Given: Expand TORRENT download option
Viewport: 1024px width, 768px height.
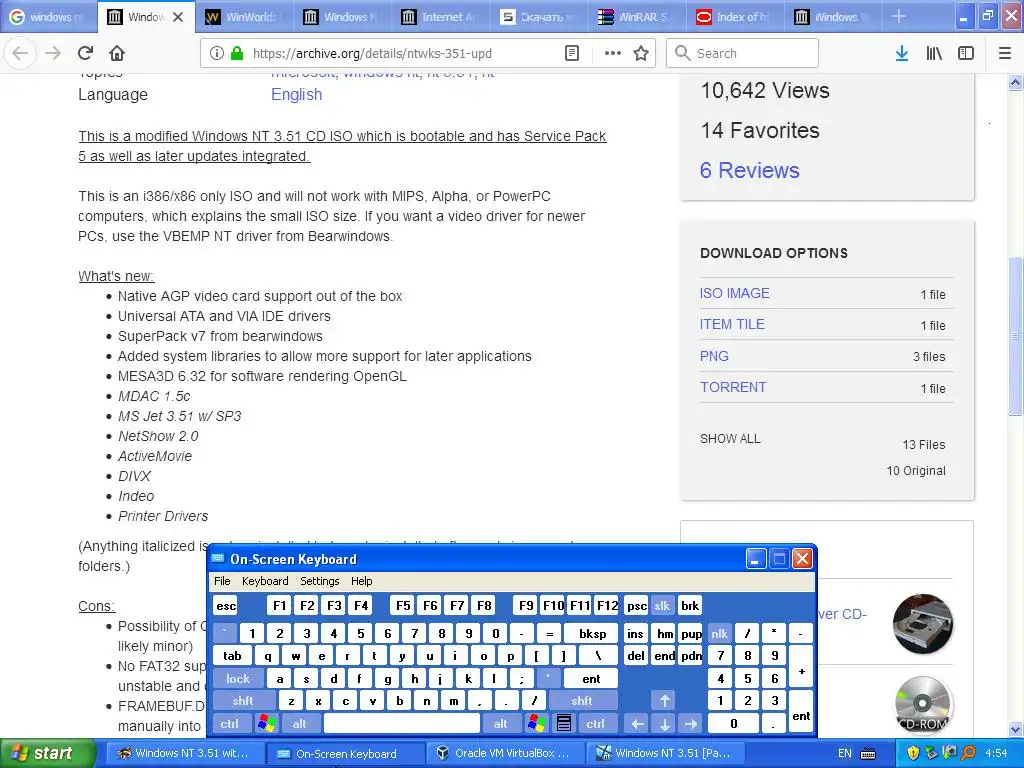Looking at the screenshot, I should [733, 387].
